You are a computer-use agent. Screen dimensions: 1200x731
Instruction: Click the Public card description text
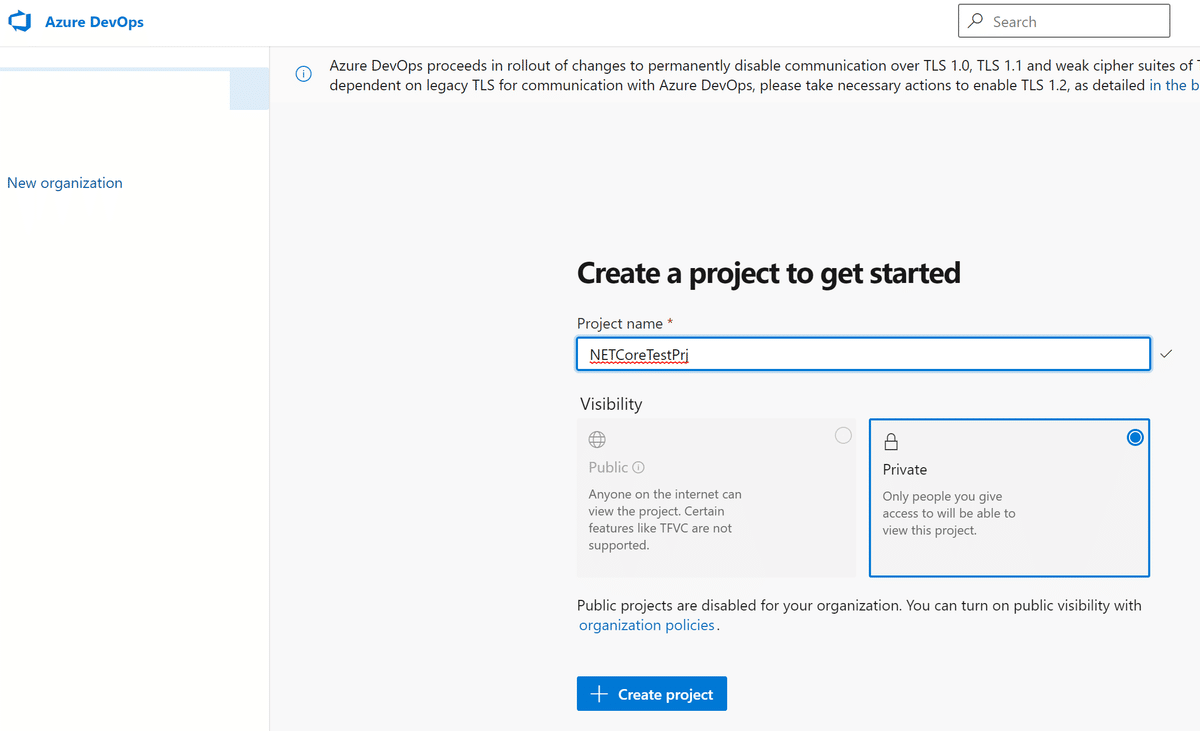[x=665, y=520]
